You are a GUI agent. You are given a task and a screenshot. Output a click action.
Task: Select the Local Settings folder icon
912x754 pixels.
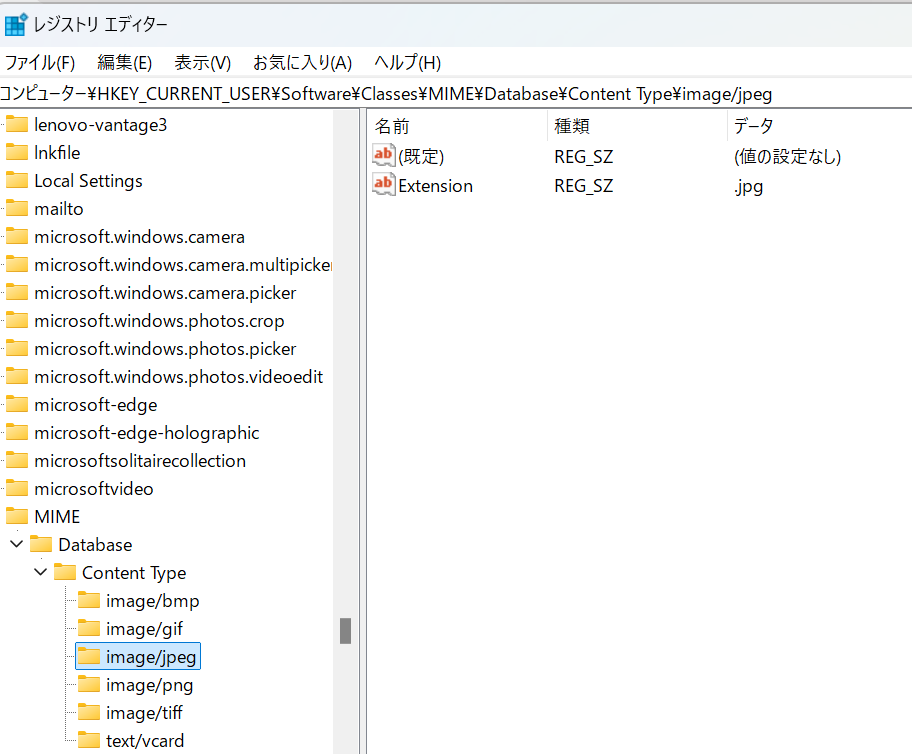(x=17, y=180)
